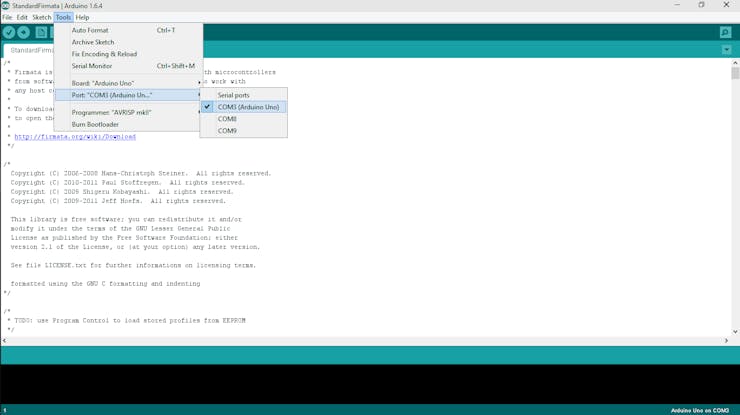
Task: Select the COM9 serial port
Action: (x=244, y=131)
